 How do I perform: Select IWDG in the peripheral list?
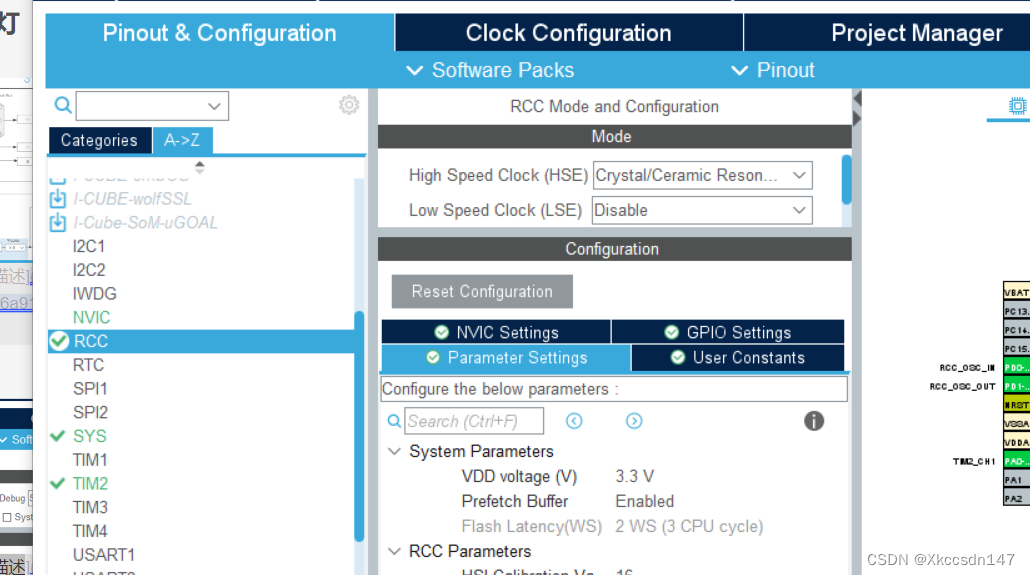[x=94, y=293]
